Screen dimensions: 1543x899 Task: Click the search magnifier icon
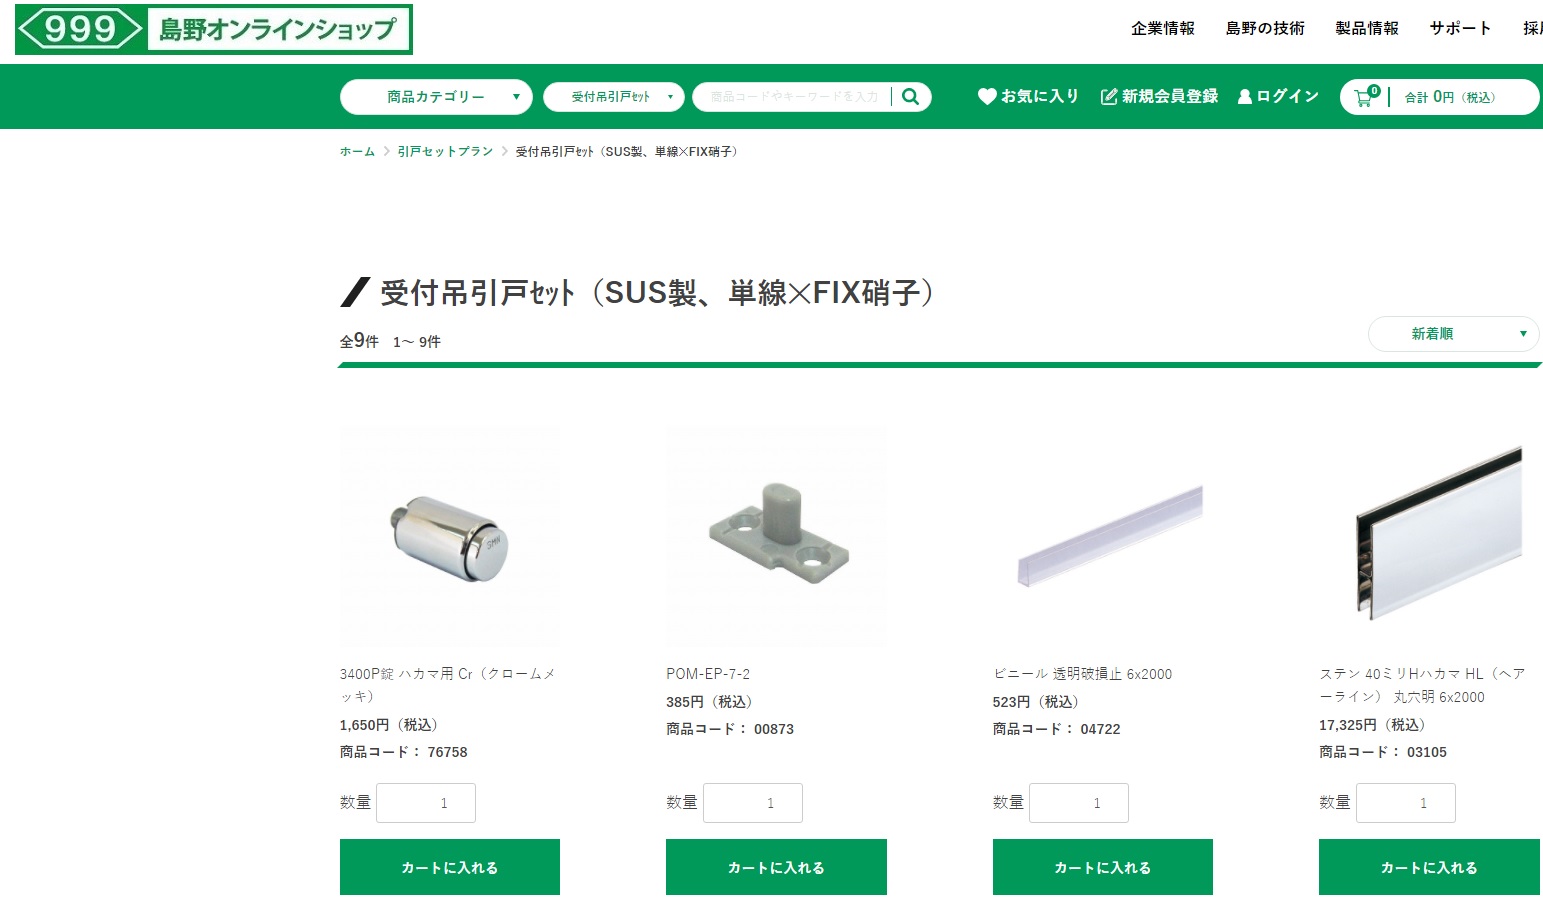coord(910,97)
